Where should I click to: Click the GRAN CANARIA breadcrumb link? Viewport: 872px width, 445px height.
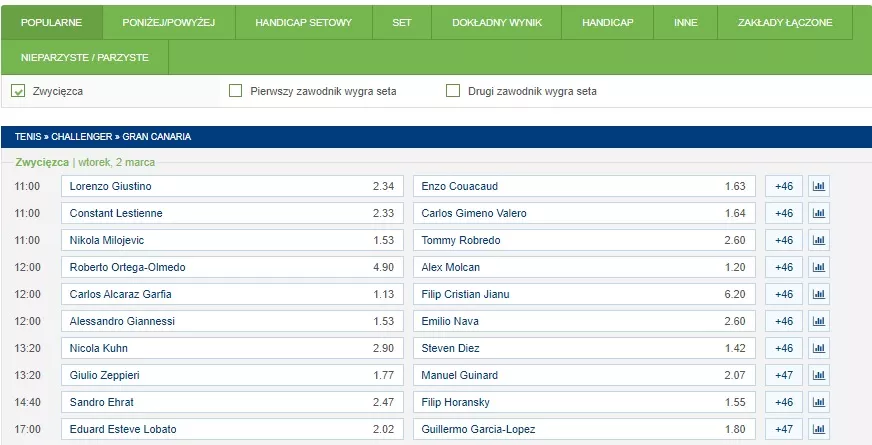[157, 137]
